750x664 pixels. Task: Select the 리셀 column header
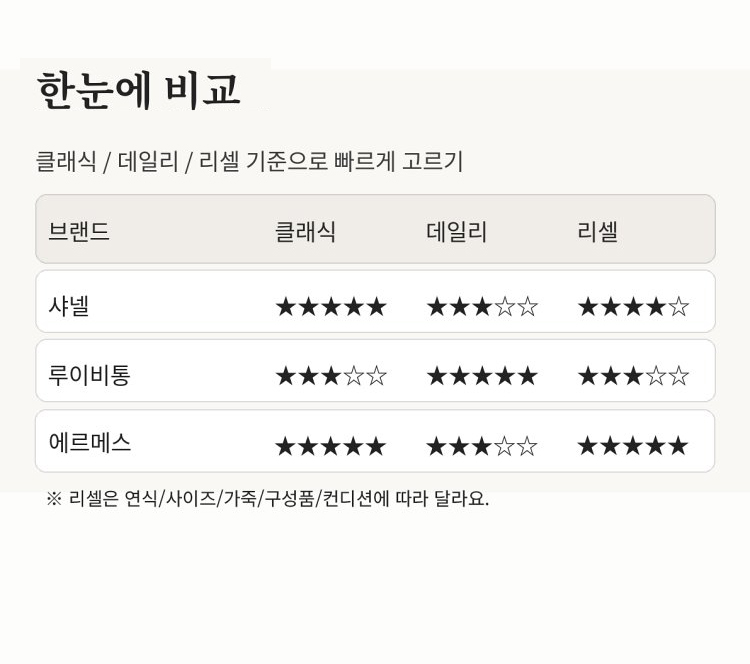(x=597, y=232)
